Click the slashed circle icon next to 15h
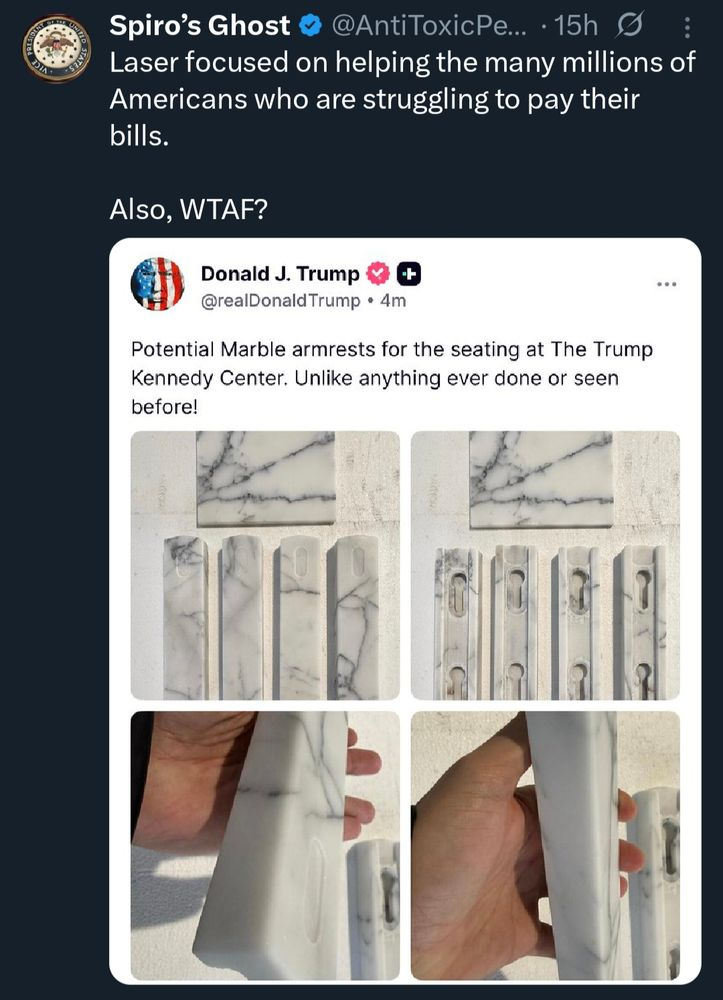The width and height of the screenshot is (723, 1000). [633, 27]
